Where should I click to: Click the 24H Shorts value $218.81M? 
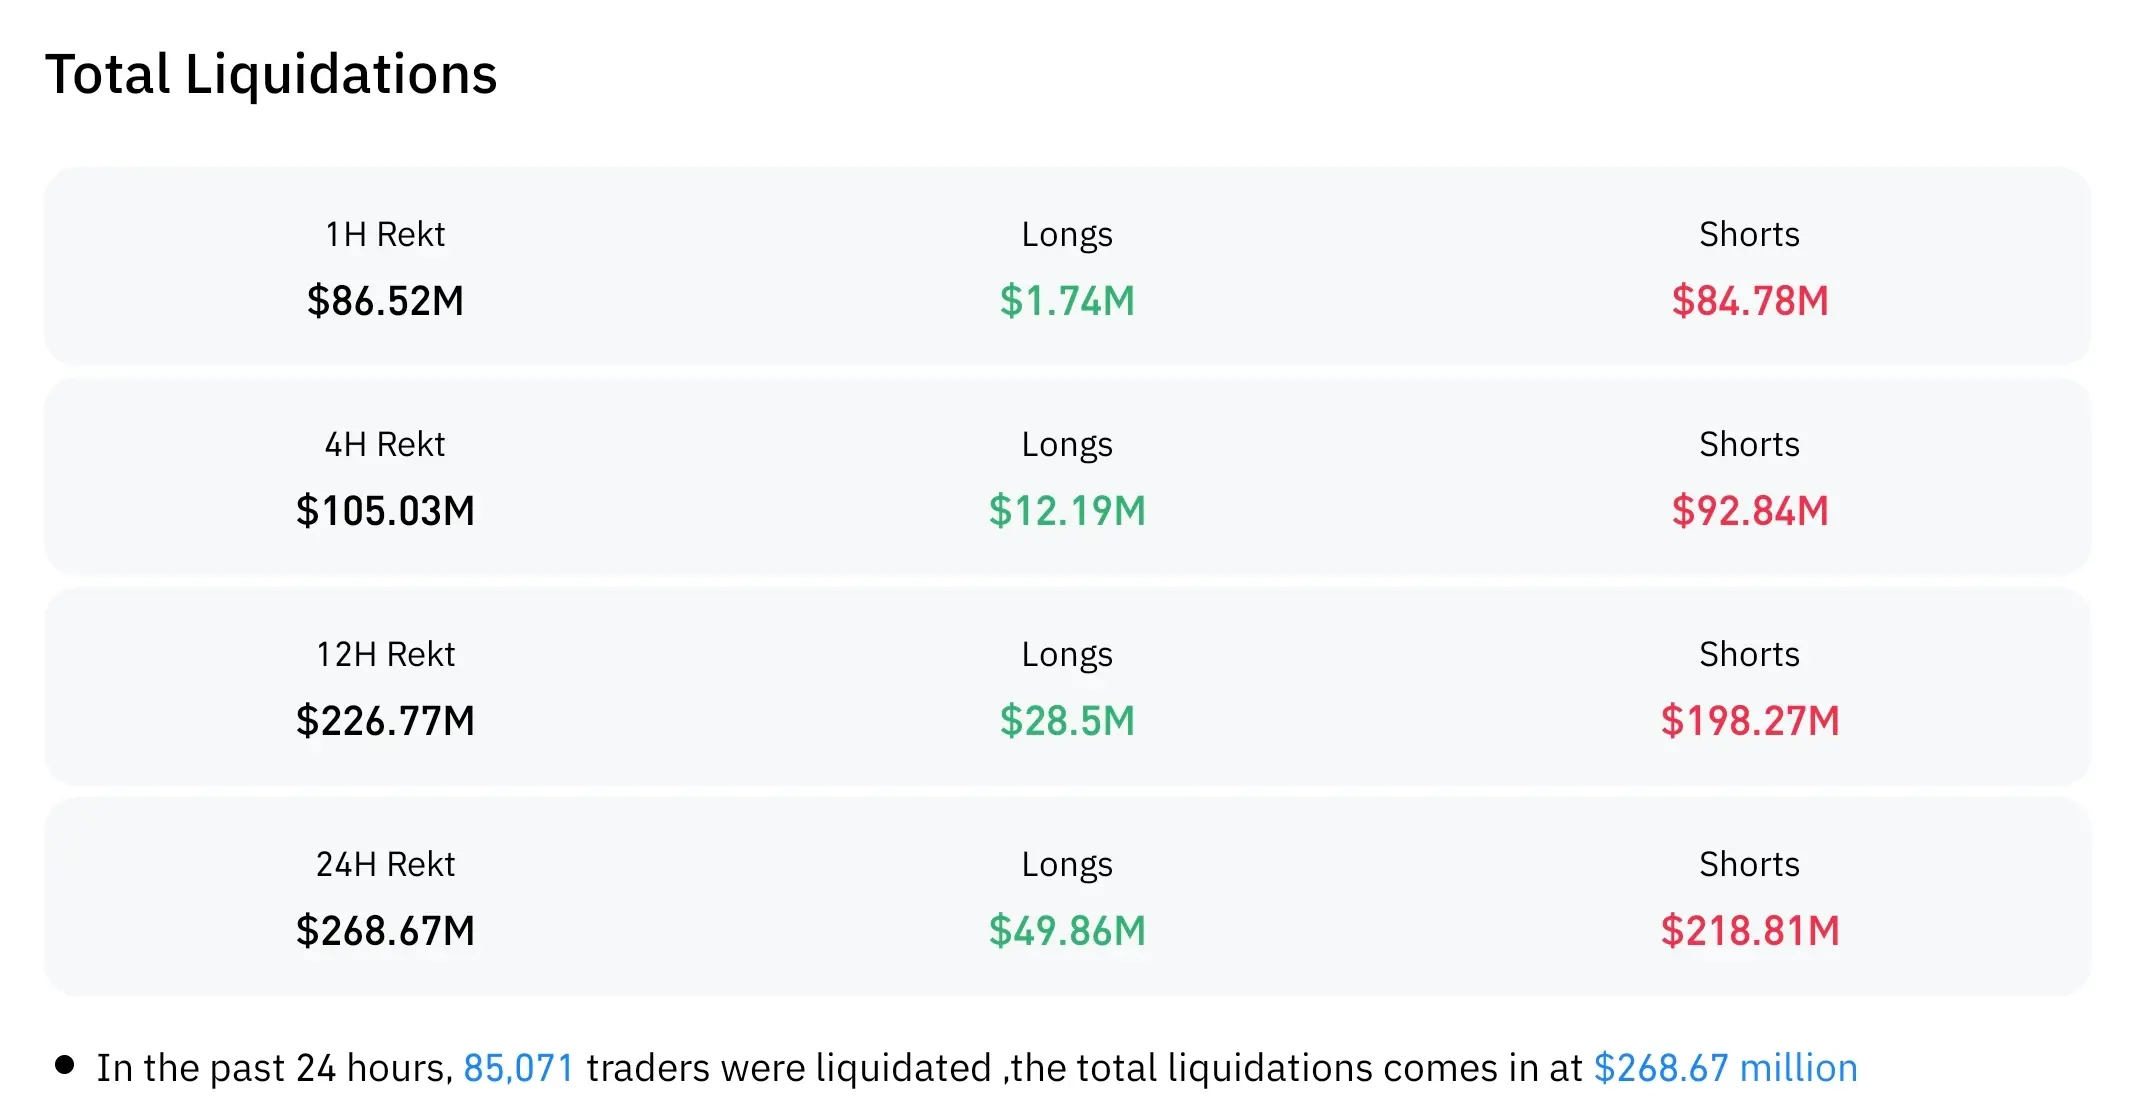tap(1750, 931)
